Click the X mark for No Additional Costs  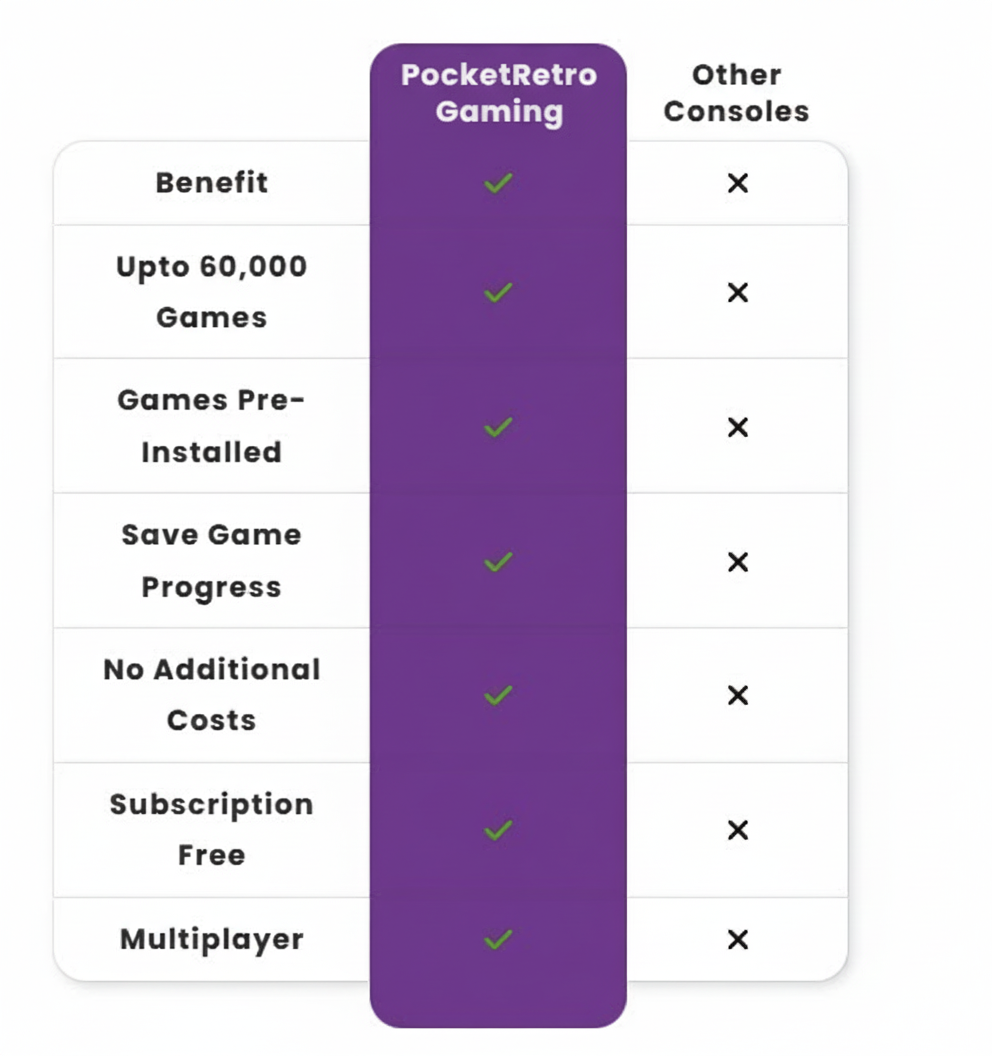coord(738,695)
